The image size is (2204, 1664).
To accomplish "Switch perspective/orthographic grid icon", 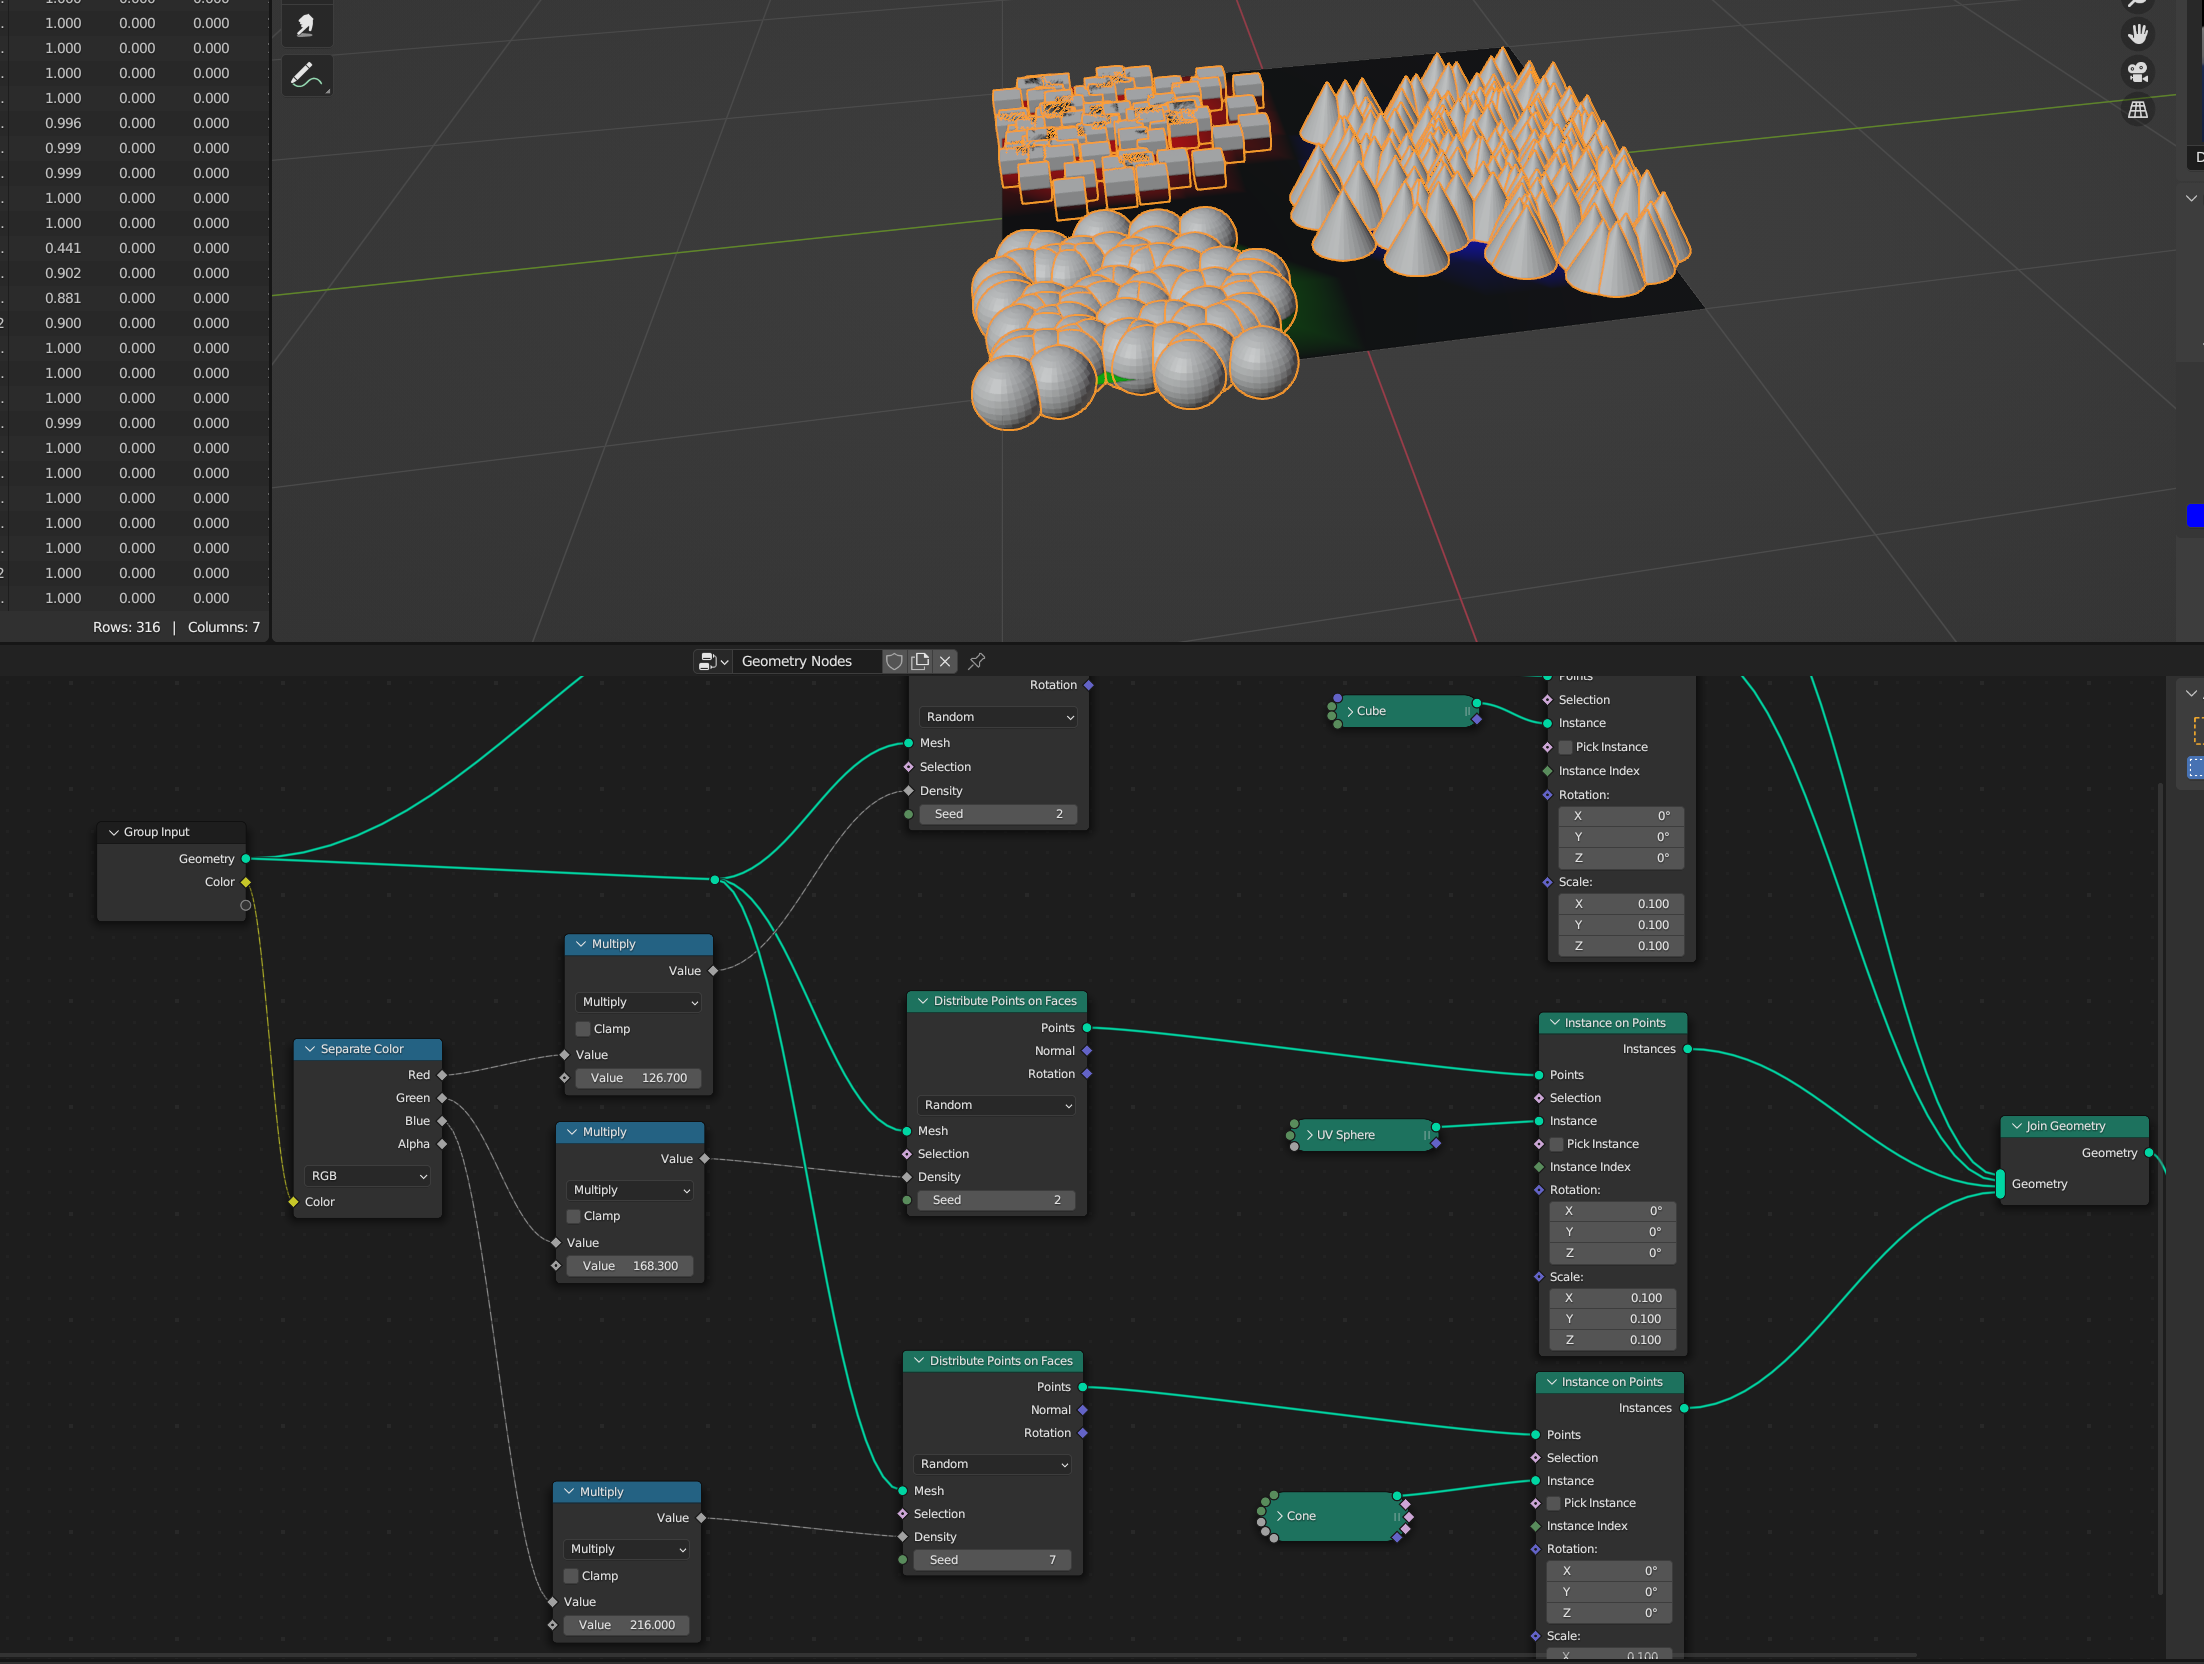I will coord(2138,110).
